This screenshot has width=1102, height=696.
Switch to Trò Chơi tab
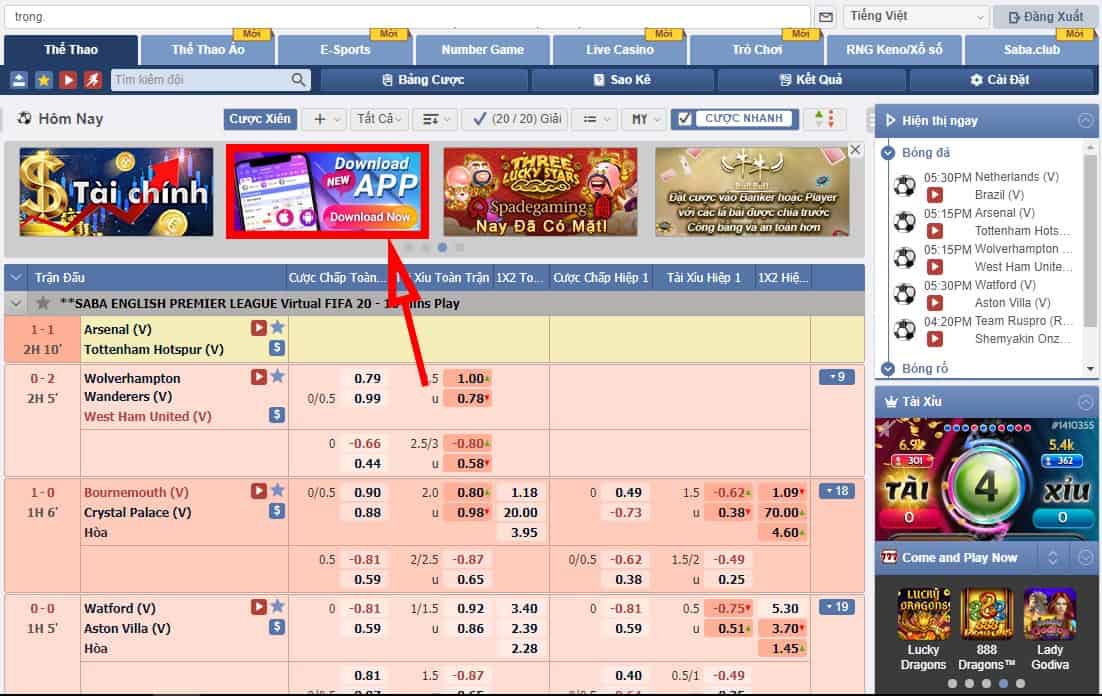click(757, 50)
